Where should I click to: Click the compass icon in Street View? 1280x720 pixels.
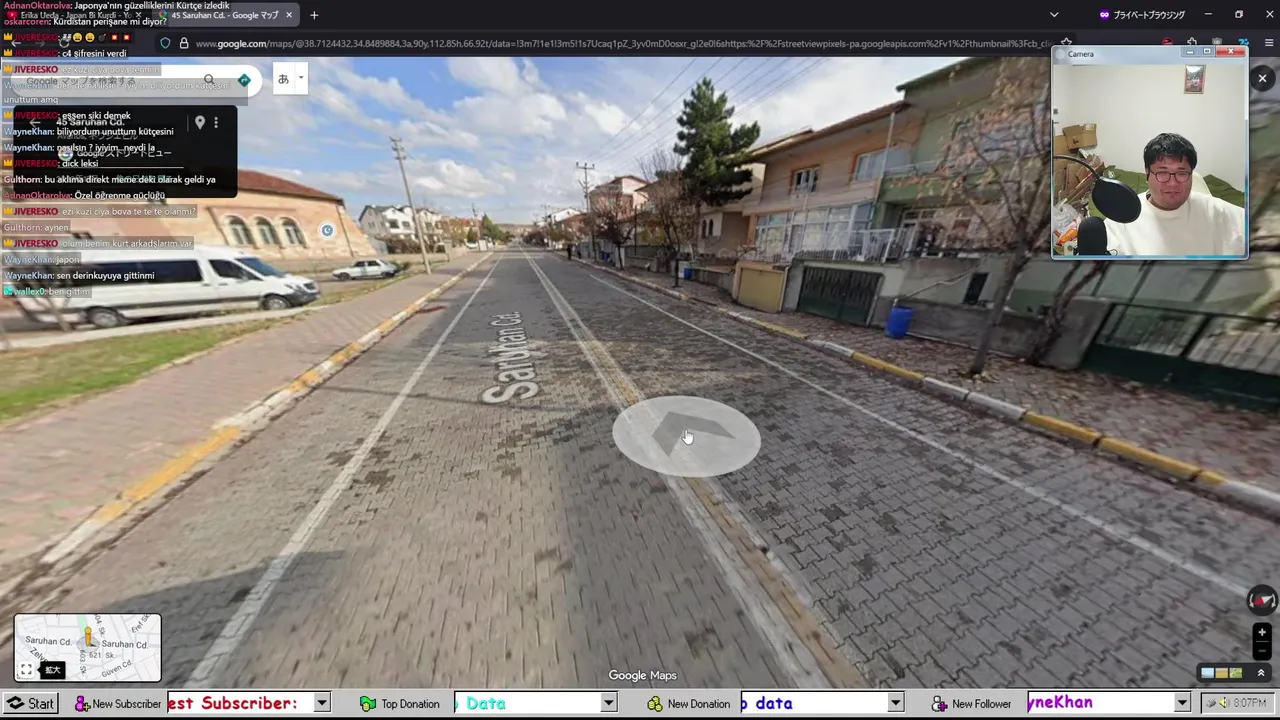[1262, 599]
